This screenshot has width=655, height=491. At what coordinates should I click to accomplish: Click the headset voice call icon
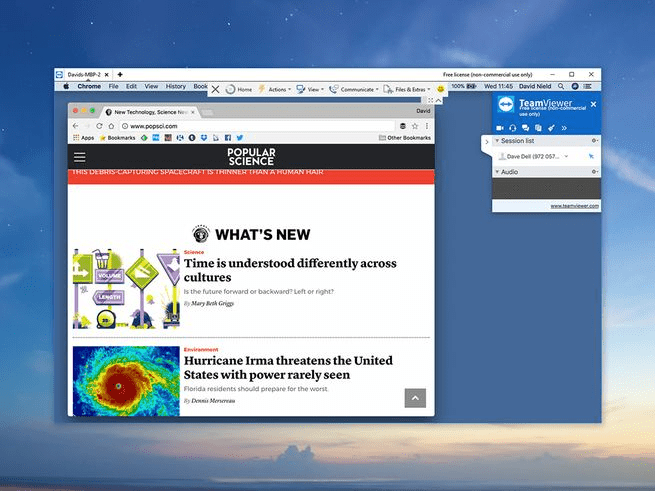click(512, 128)
